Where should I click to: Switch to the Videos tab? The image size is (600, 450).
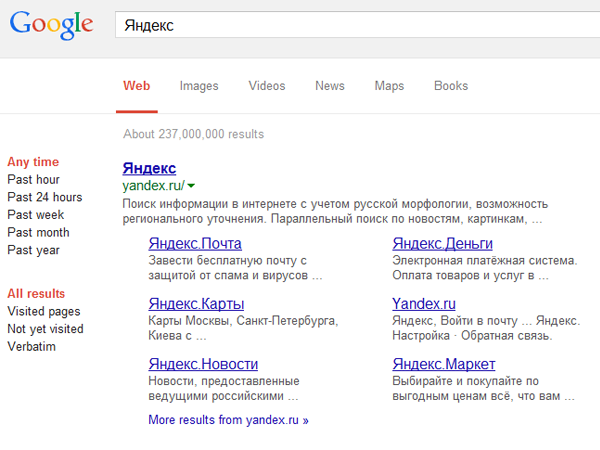pyautogui.click(x=267, y=86)
